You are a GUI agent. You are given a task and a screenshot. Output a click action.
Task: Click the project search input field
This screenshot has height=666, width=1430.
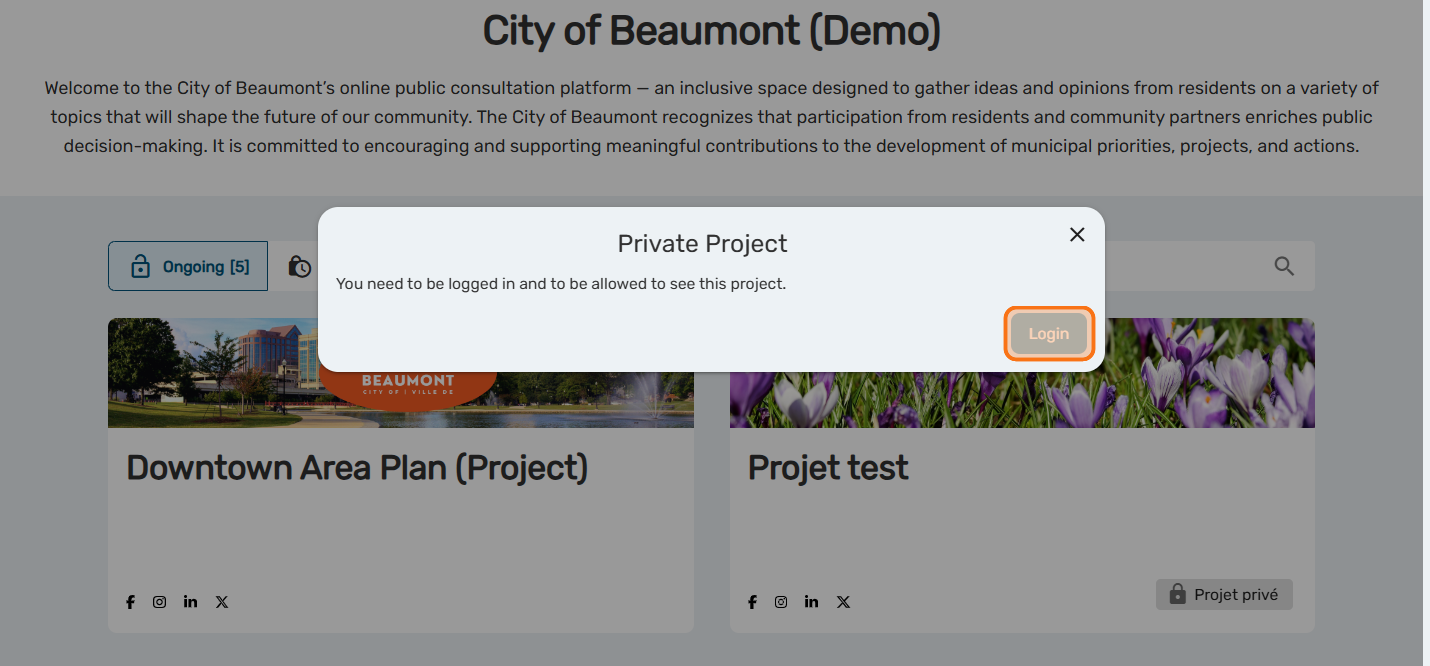tap(1180, 266)
